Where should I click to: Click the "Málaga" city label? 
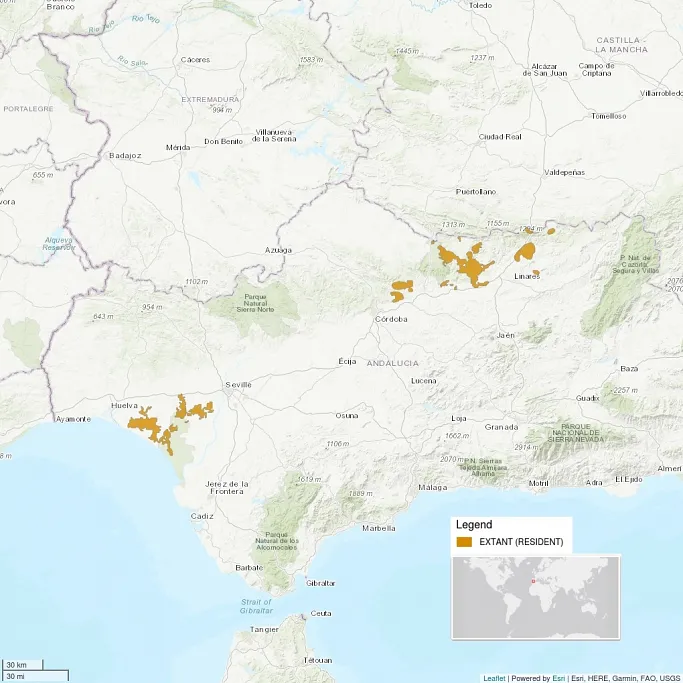[x=433, y=487]
